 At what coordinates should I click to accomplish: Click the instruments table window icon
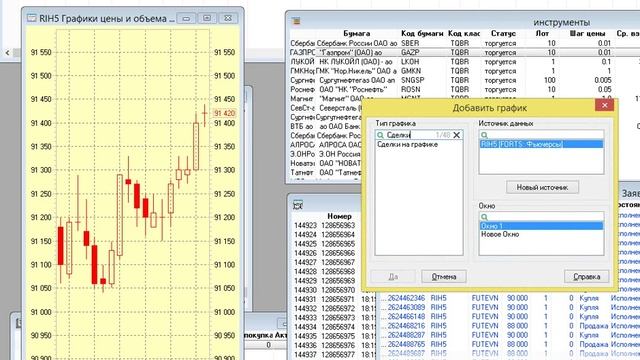point(296,21)
